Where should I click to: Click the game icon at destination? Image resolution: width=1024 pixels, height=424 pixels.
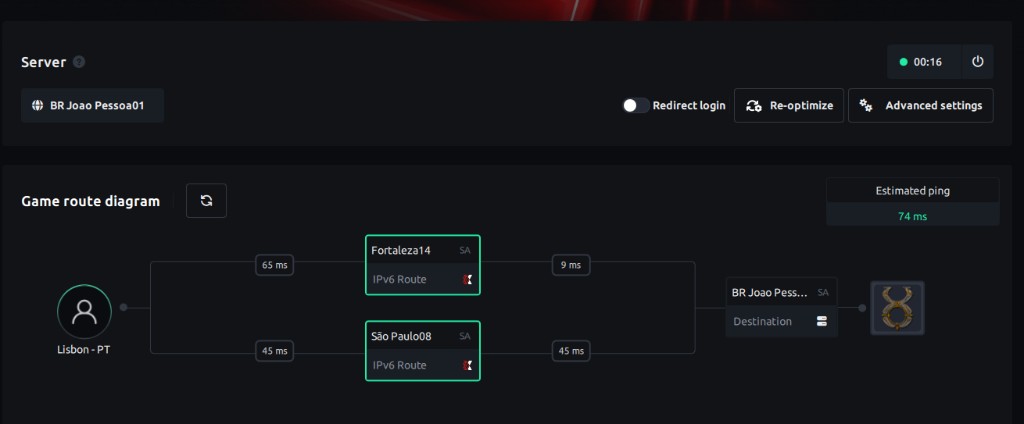(x=897, y=308)
